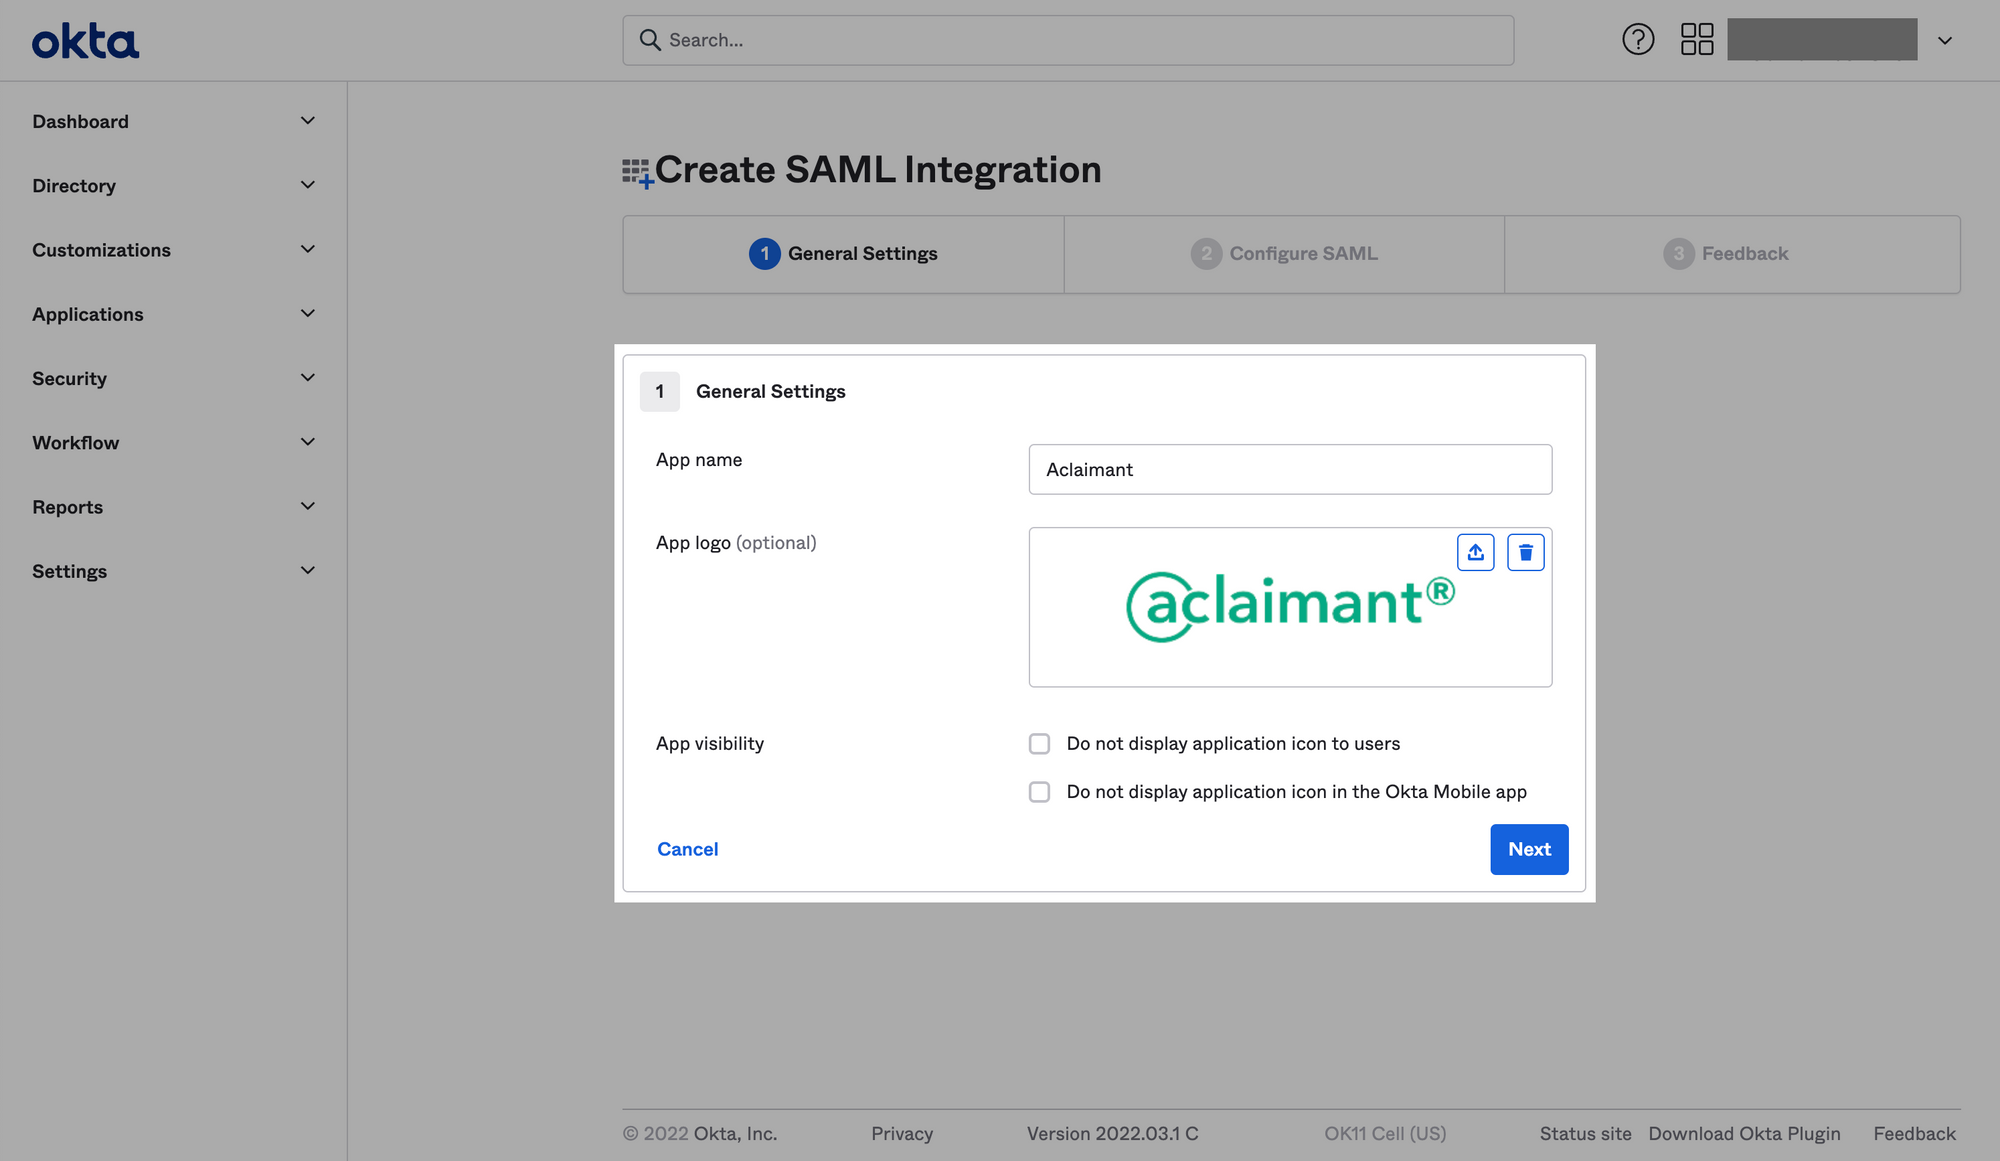Click the Cancel link
This screenshot has height=1161, width=2000.
point(687,849)
